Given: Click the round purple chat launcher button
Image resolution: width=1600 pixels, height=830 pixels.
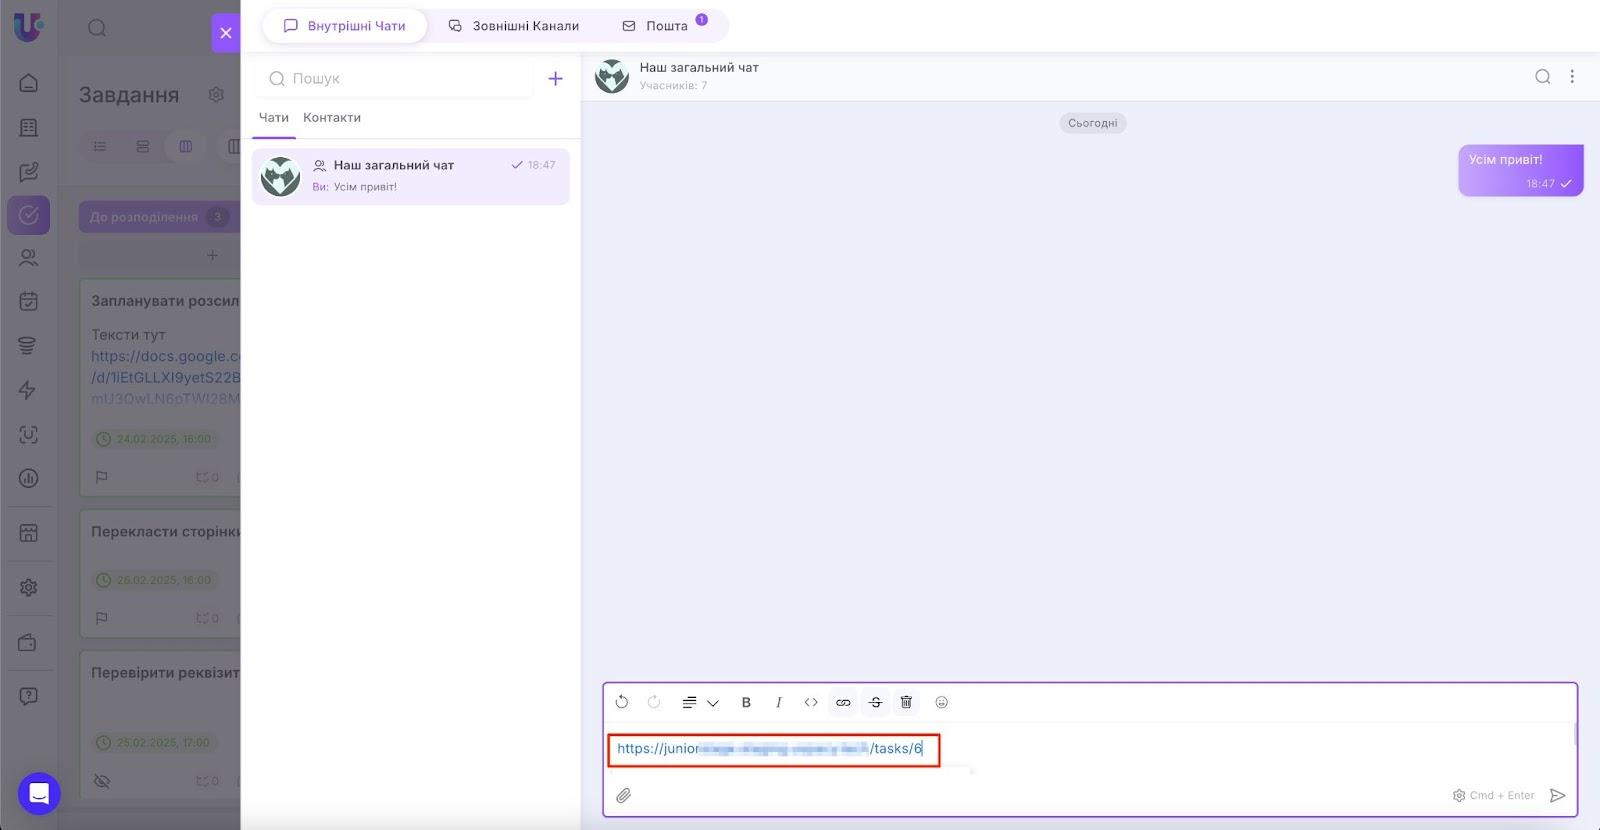Looking at the screenshot, I should pyautogui.click(x=39, y=794).
